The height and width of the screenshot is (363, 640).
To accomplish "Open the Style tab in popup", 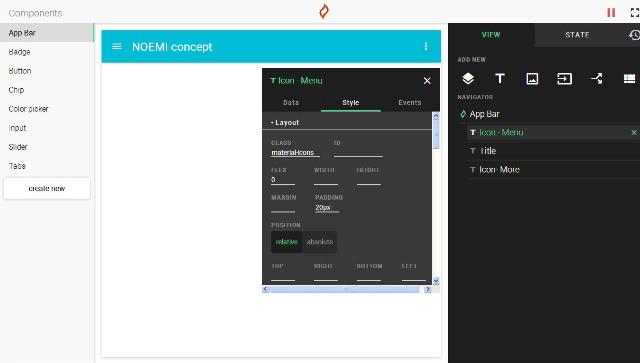I will pyautogui.click(x=351, y=102).
